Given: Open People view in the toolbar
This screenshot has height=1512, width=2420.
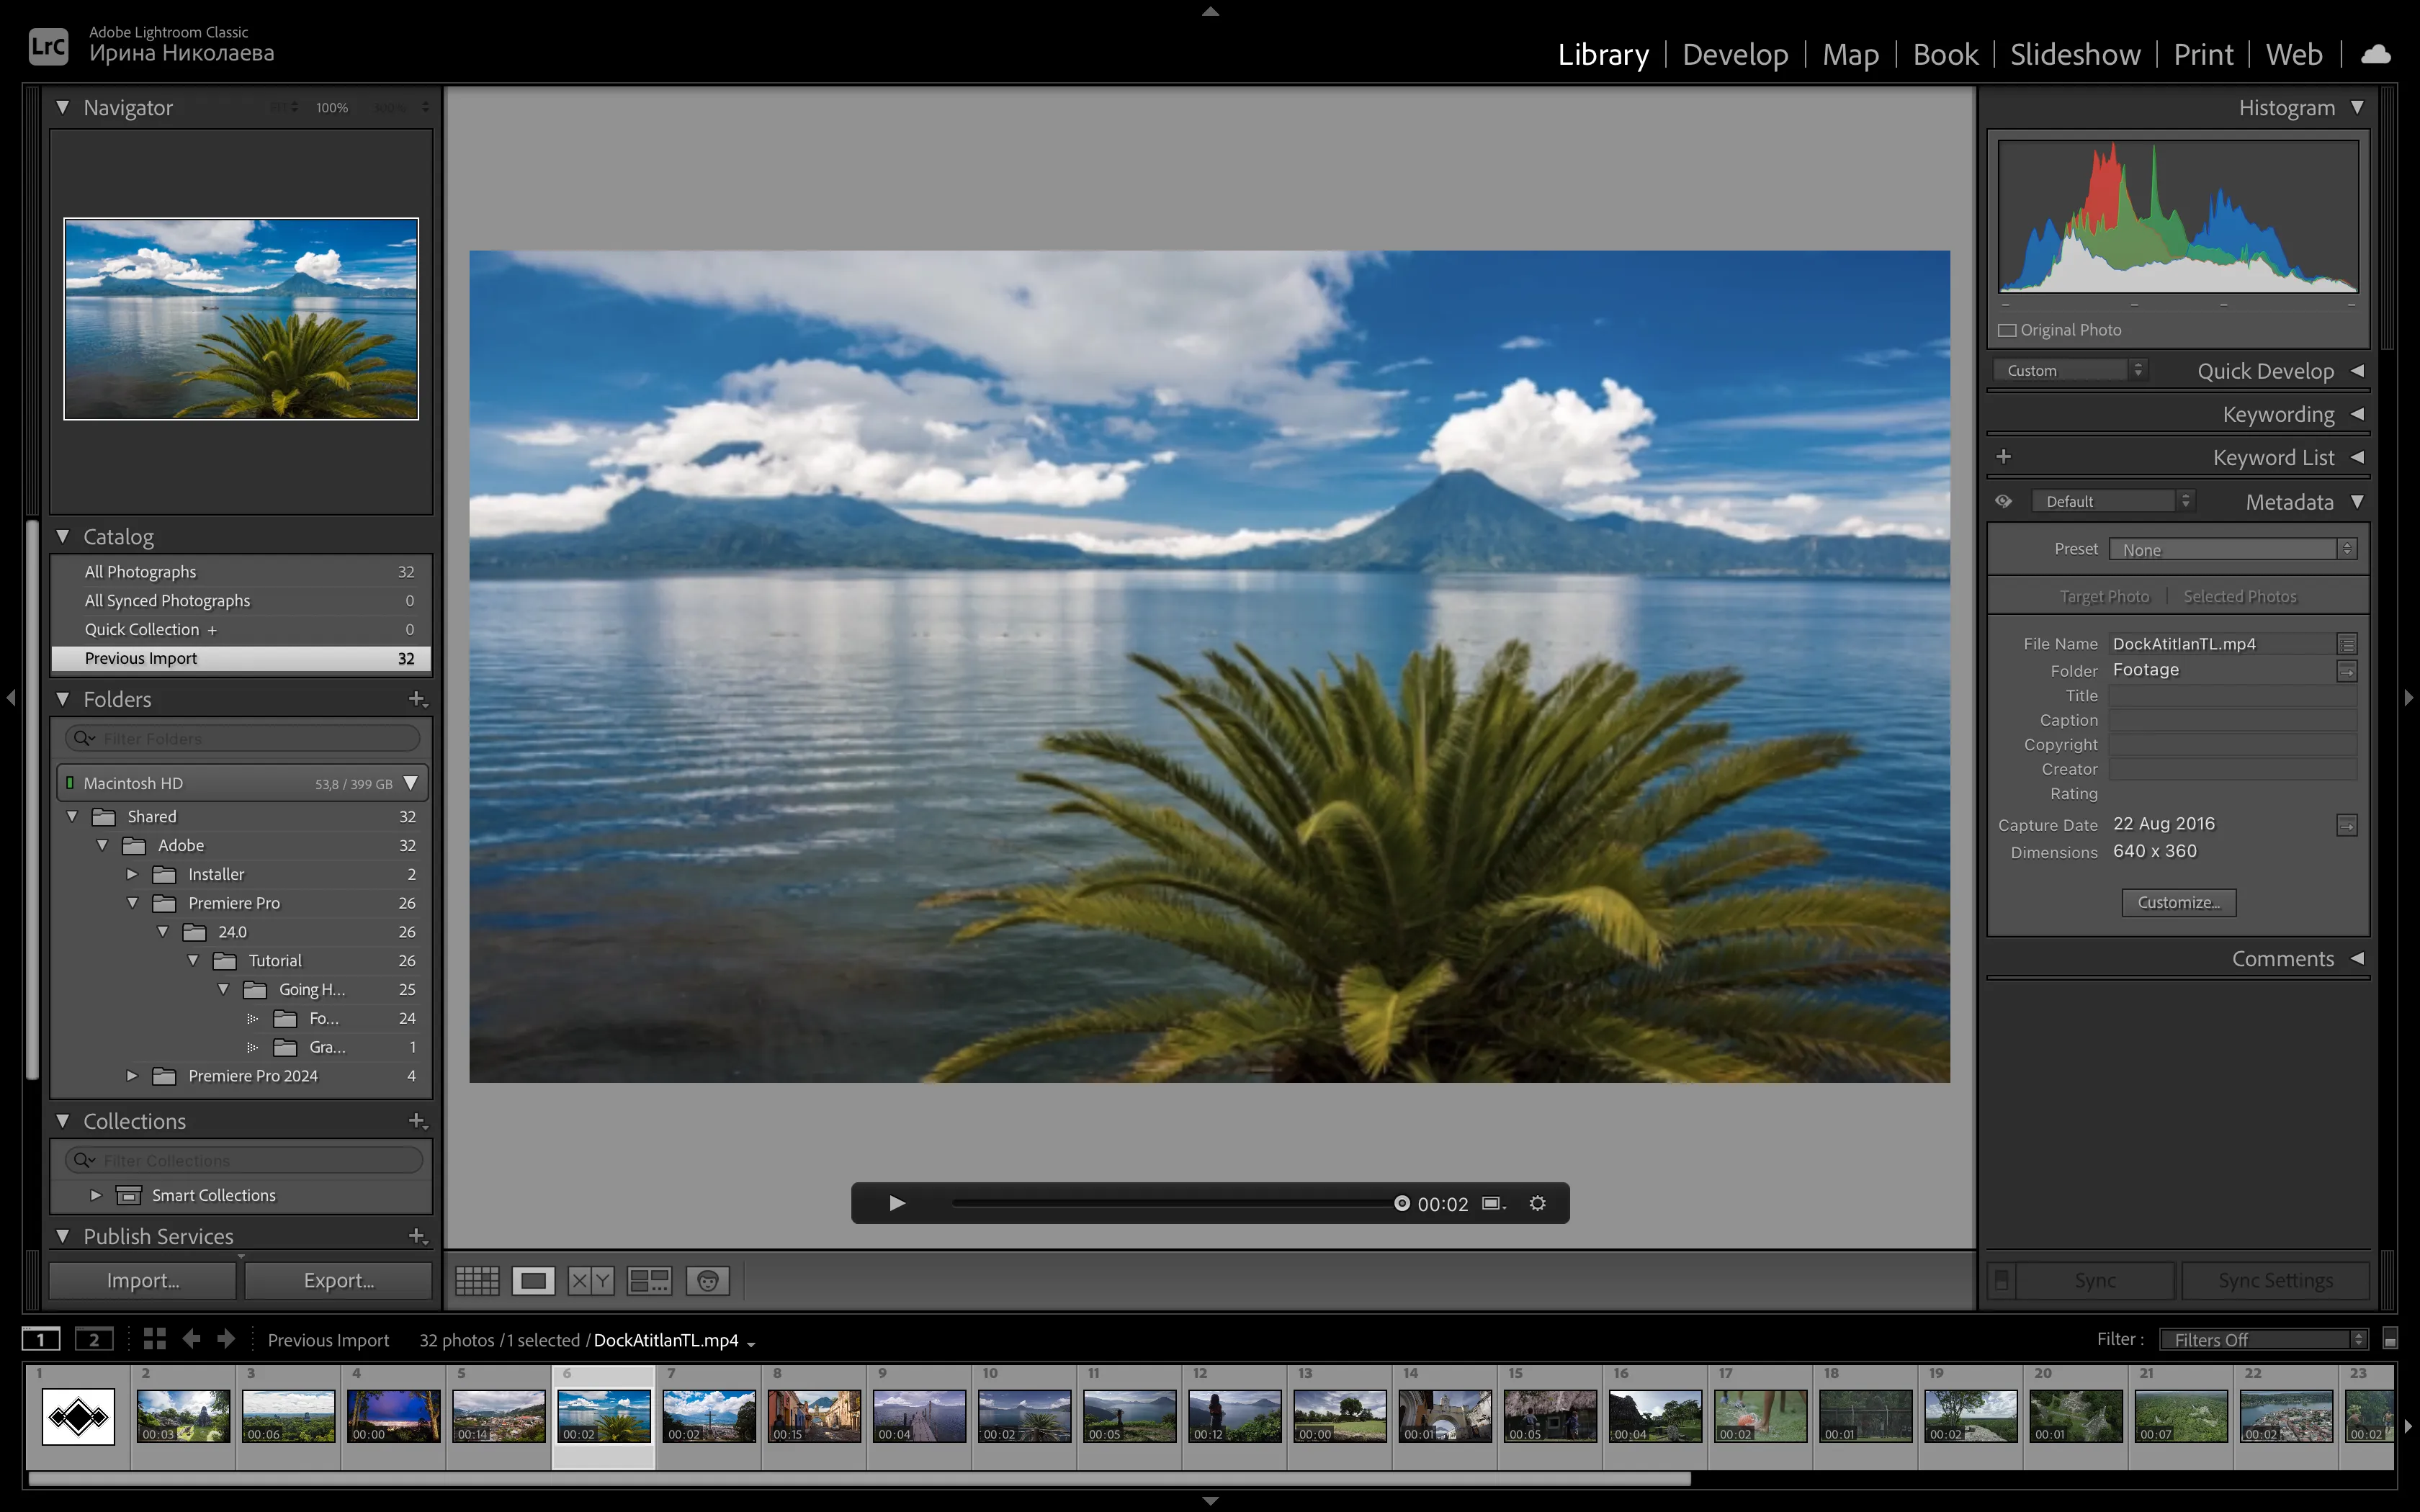Looking at the screenshot, I should pos(708,1280).
